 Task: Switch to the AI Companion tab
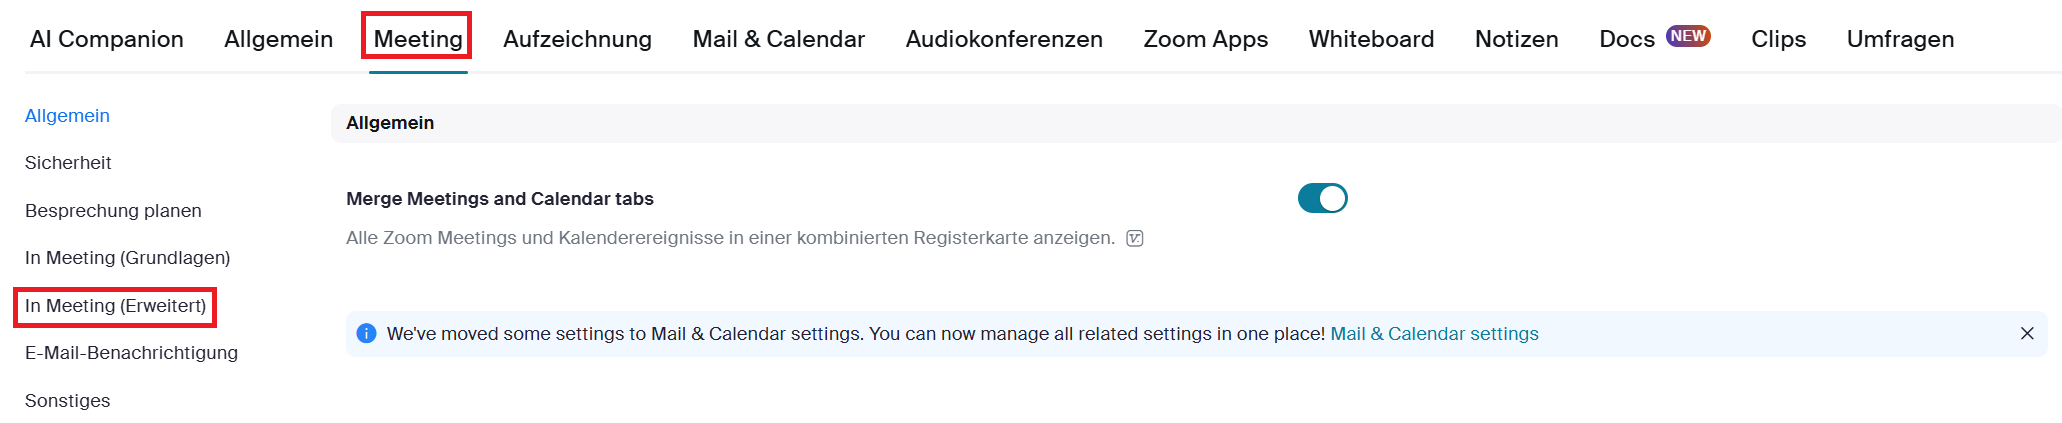click(107, 39)
